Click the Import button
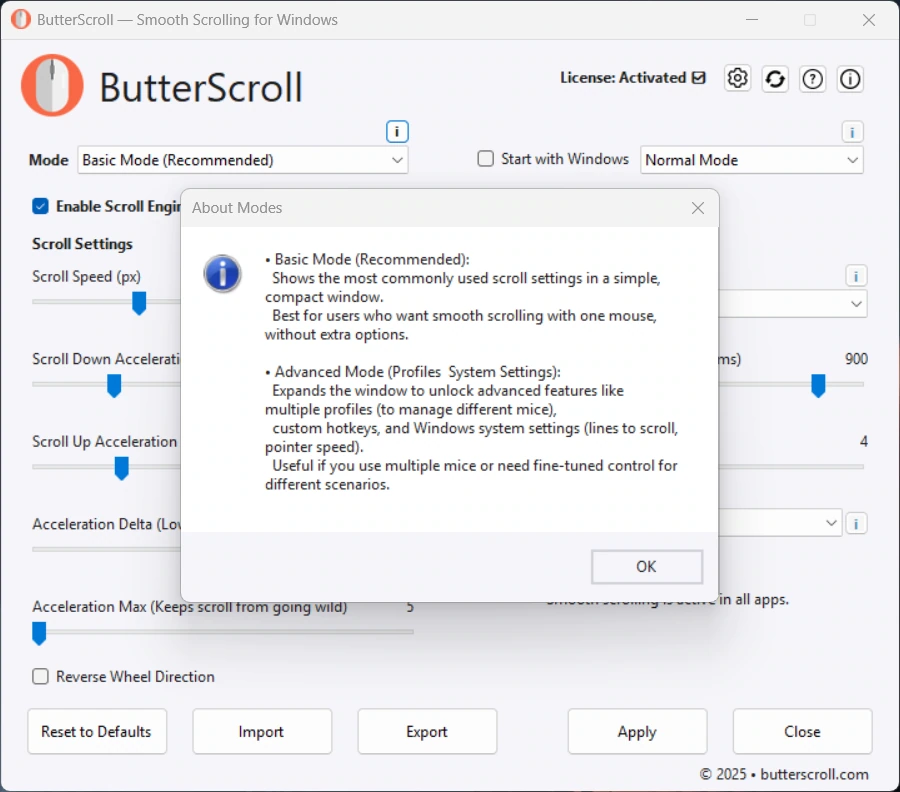This screenshot has height=792, width=900. pos(262,731)
